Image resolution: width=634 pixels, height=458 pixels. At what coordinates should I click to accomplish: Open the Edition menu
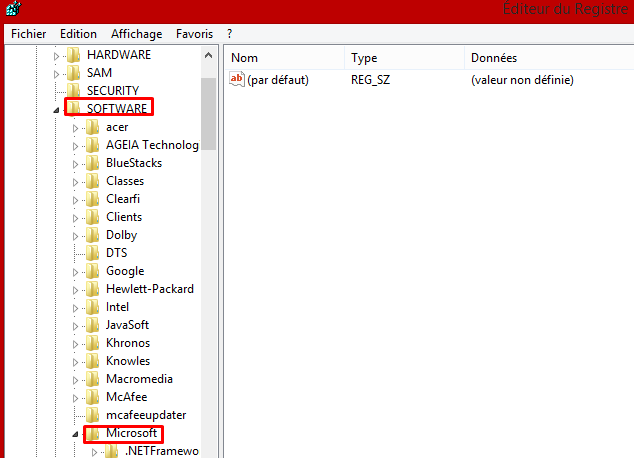[78, 34]
